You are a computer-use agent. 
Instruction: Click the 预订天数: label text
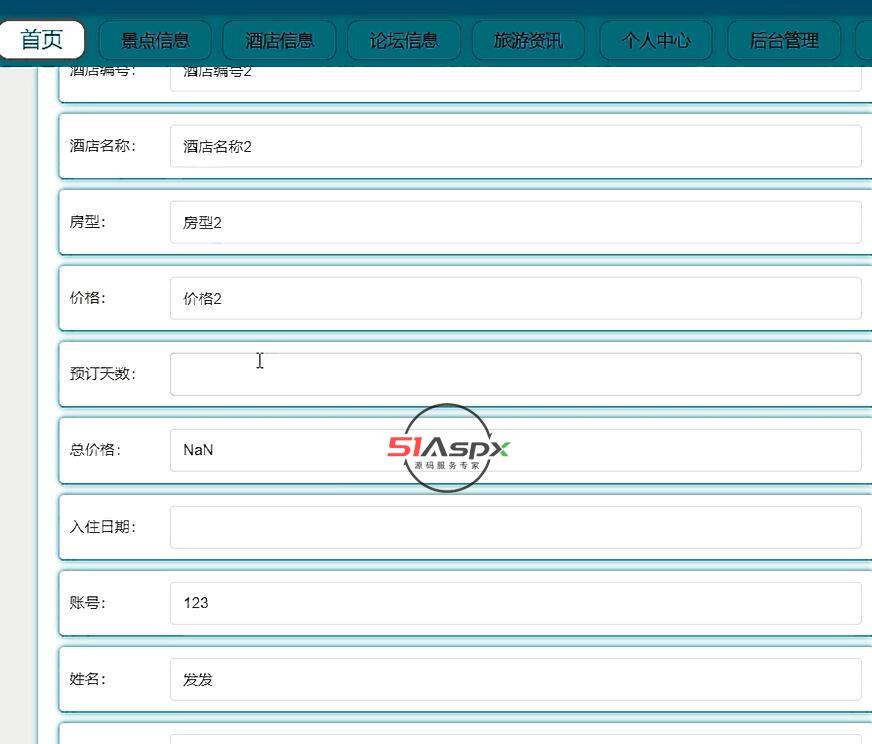tap(103, 374)
